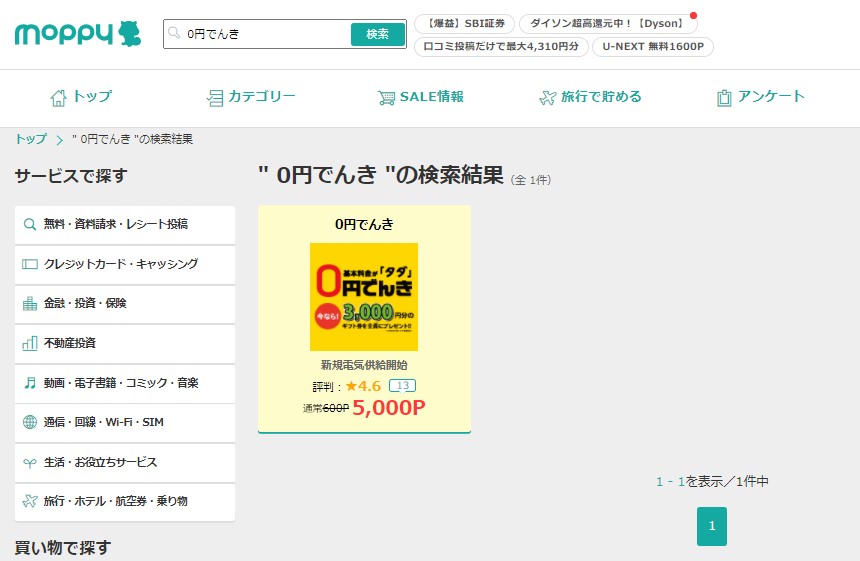Screen dimensions: 860x561
Task: Open 無料・資料請求・レシート投稿 category
Action: (125, 225)
